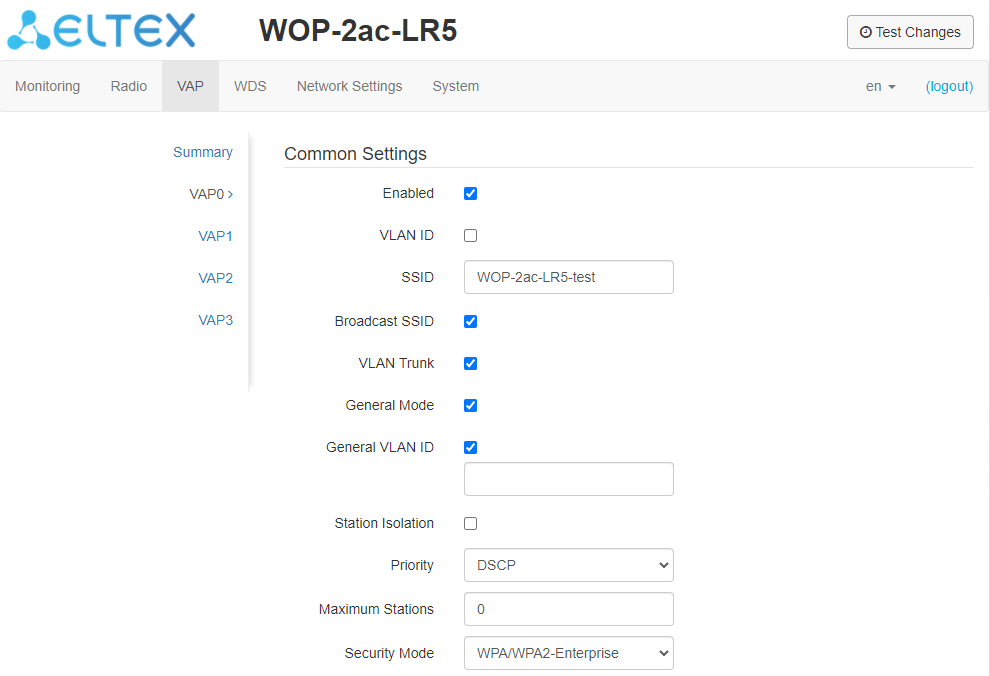Open the Priority DSCP dropdown
The height and width of the screenshot is (676, 990).
click(569, 565)
